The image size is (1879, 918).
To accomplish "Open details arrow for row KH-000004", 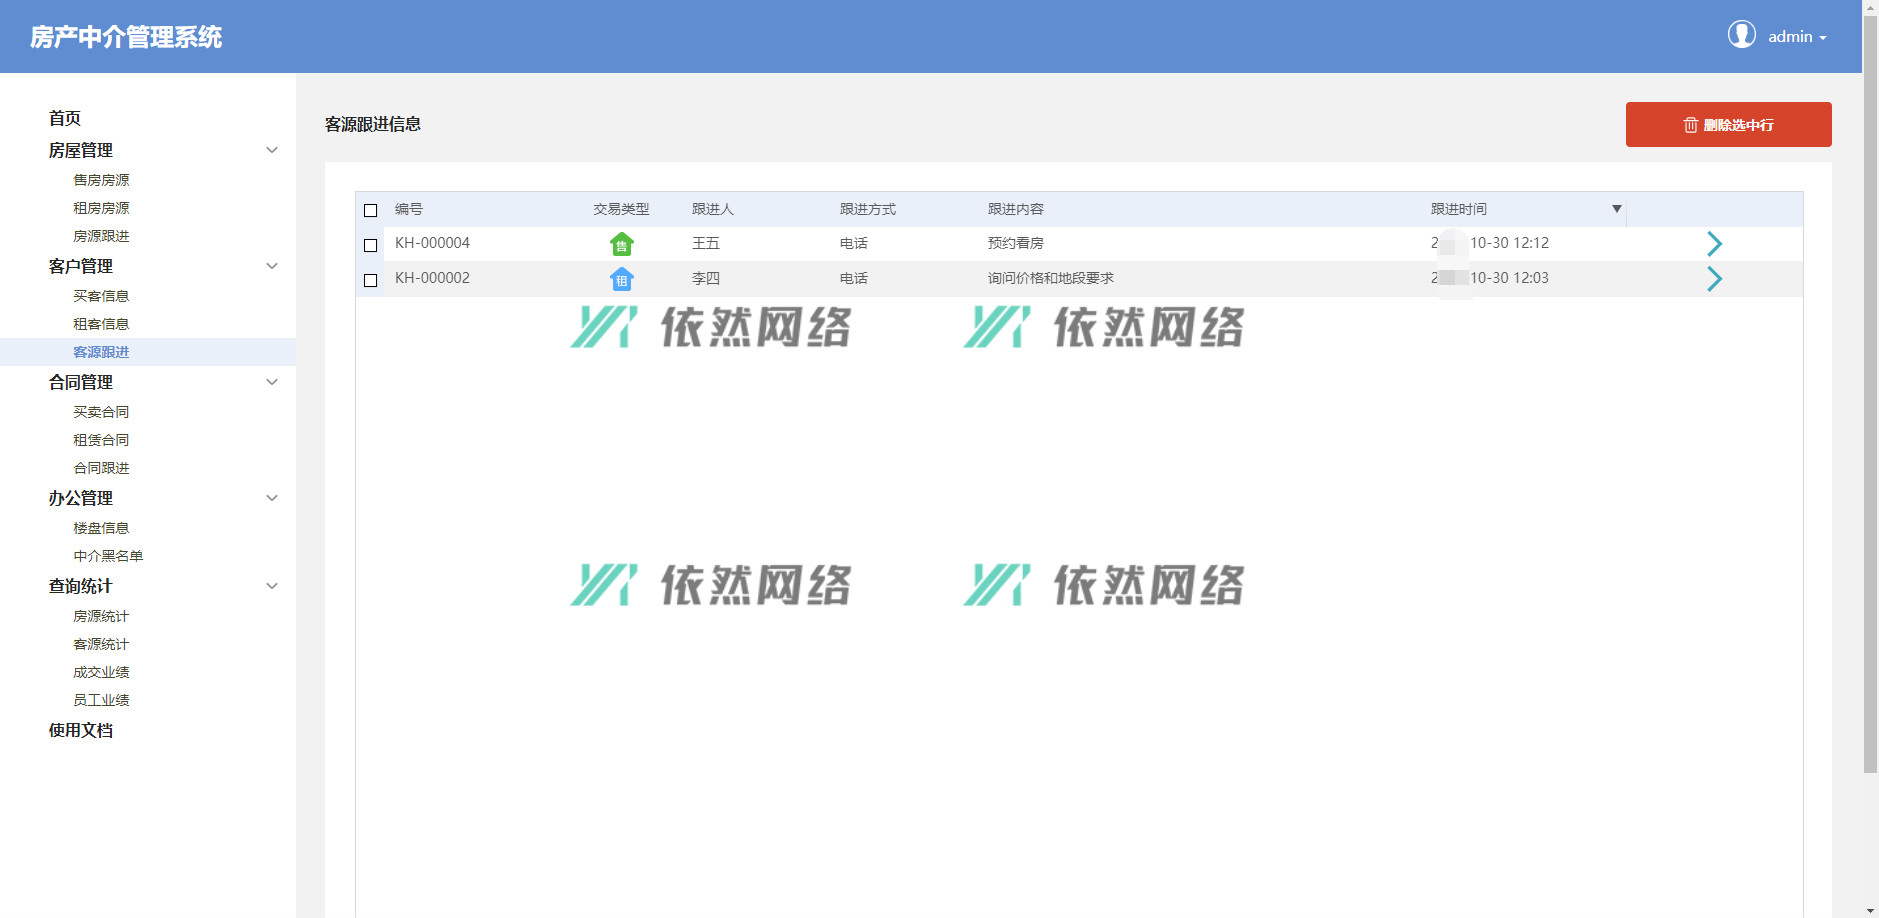I will (x=1714, y=244).
